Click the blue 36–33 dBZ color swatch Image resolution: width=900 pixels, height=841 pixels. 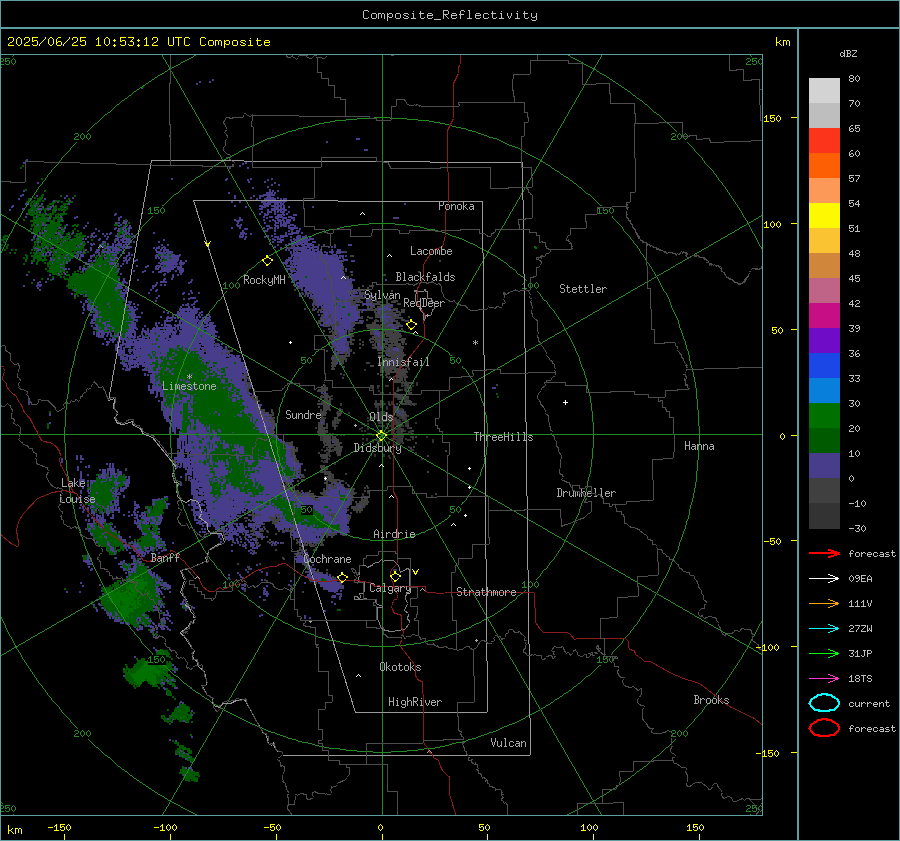tap(824, 365)
